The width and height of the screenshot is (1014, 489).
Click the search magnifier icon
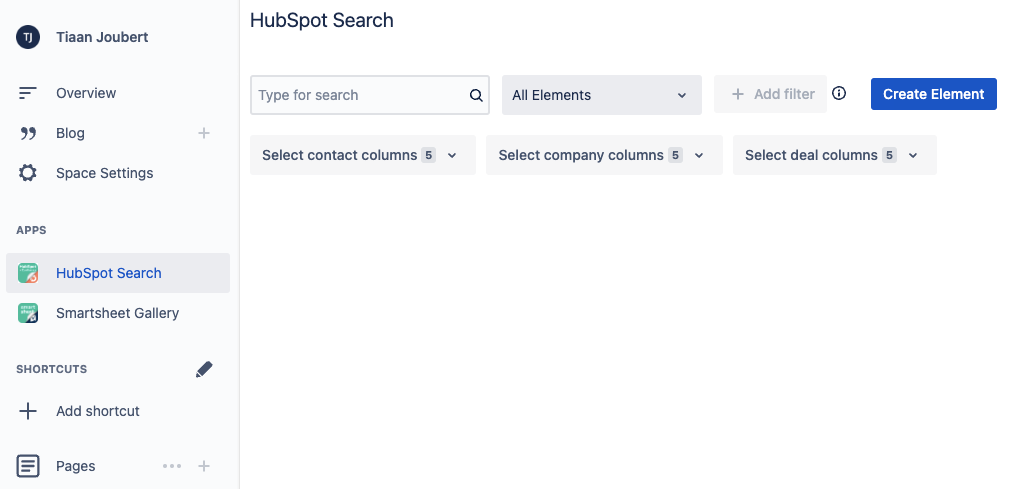coord(476,96)
